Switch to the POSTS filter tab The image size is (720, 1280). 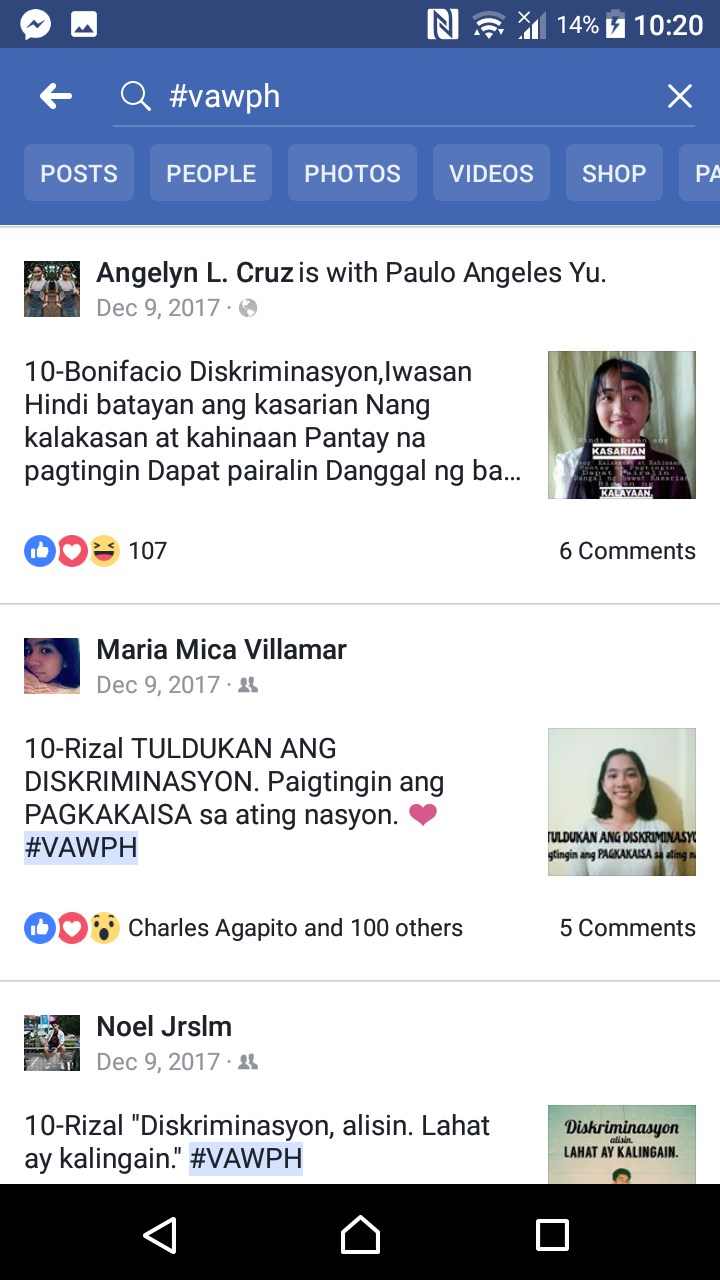coord(79,173)
